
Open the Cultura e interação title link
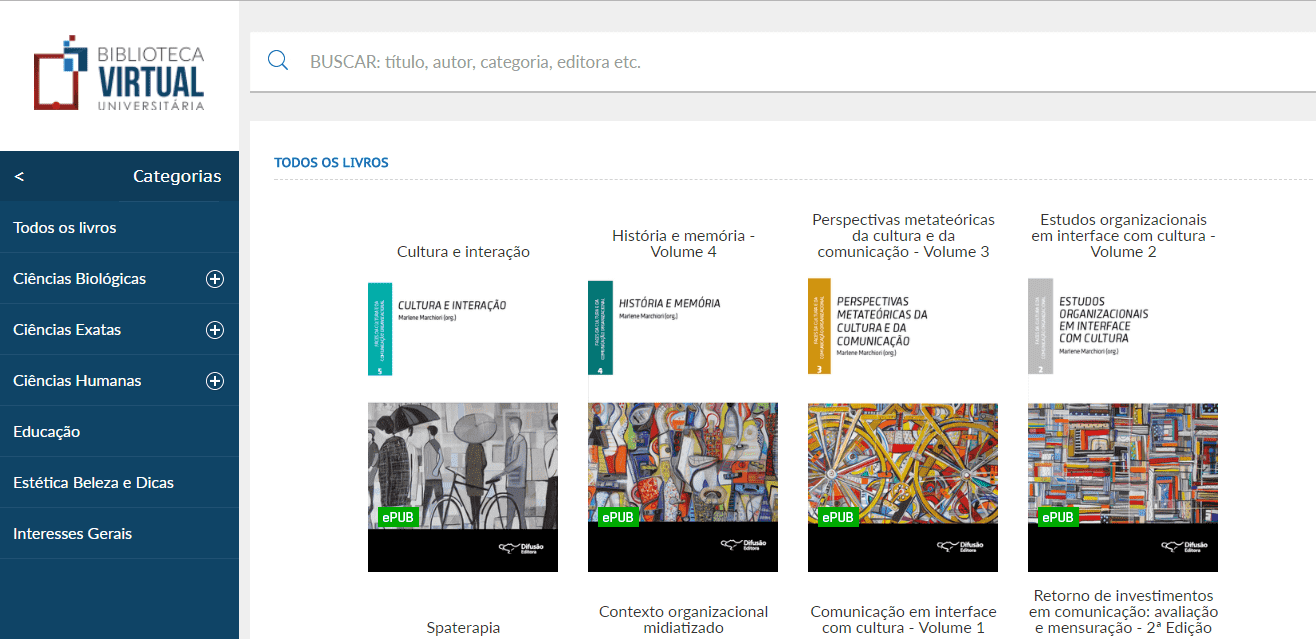[x=463, y=252]
